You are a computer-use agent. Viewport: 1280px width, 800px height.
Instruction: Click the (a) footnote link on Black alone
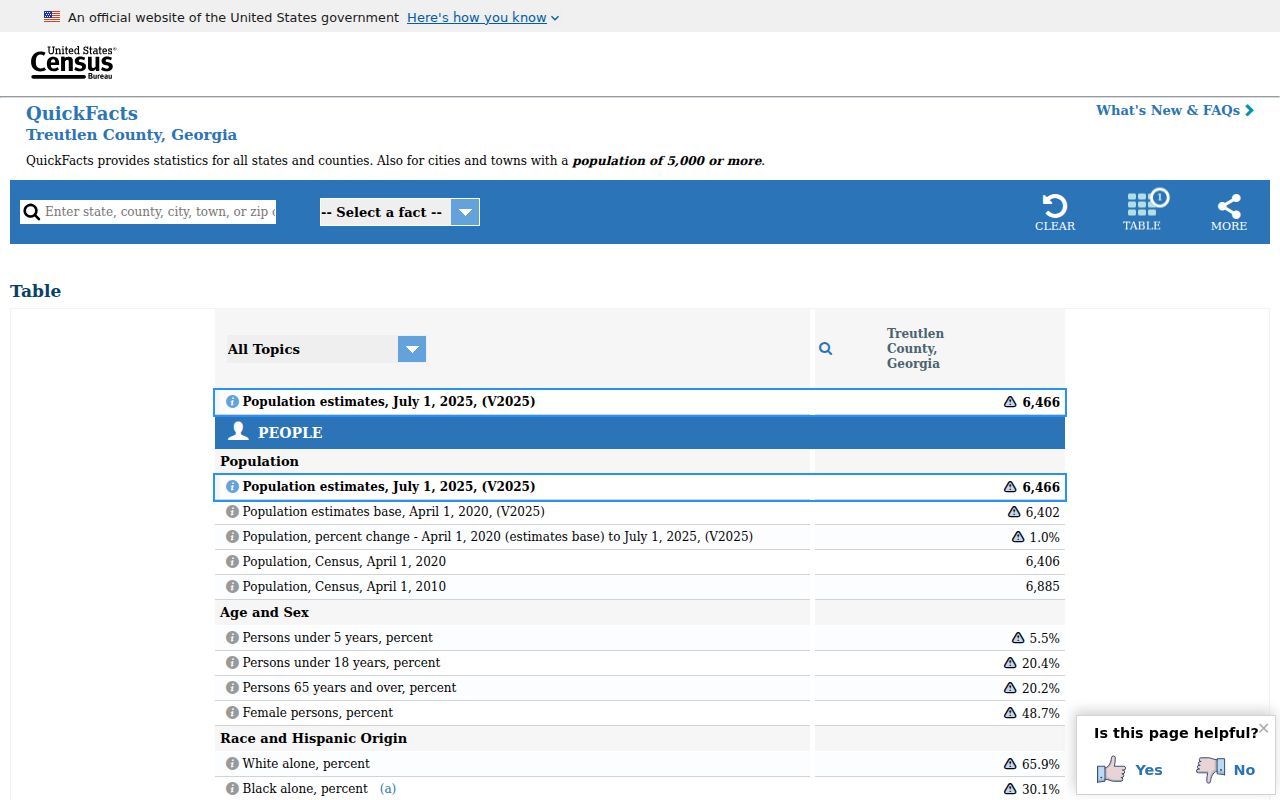coord(388,789)
